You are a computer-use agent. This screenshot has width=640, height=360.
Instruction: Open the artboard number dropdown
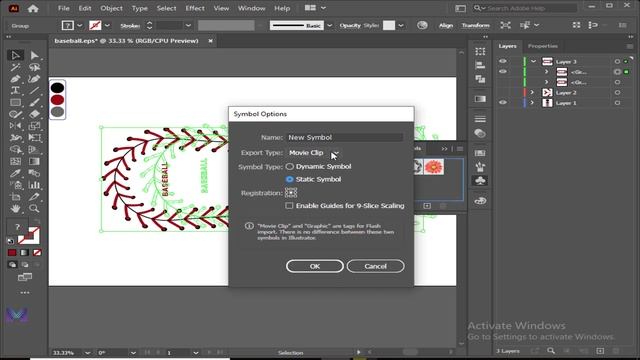point(196,353)
